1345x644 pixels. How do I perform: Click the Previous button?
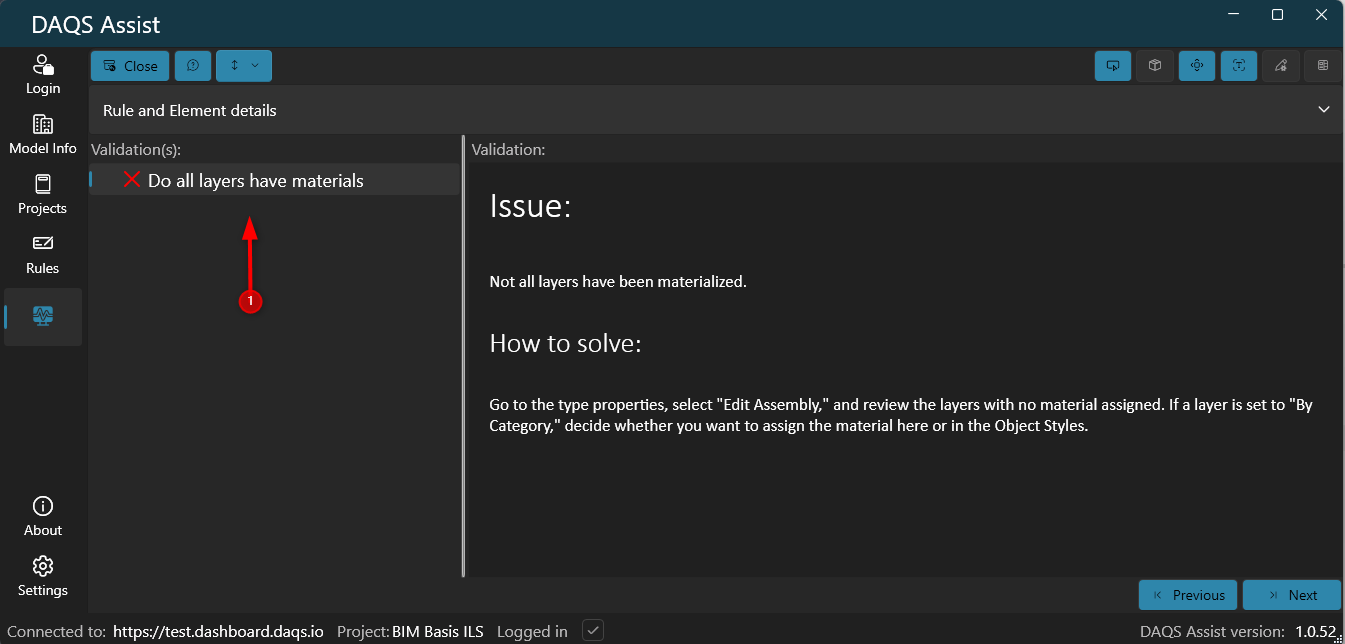click(1187, 594)
